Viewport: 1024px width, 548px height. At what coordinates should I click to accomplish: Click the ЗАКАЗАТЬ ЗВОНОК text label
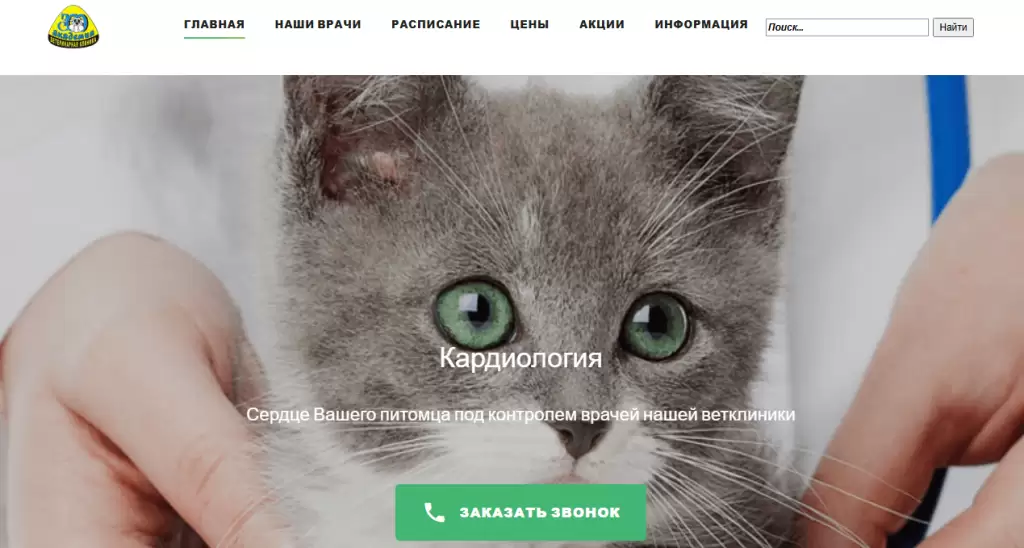tap(539, 513)
